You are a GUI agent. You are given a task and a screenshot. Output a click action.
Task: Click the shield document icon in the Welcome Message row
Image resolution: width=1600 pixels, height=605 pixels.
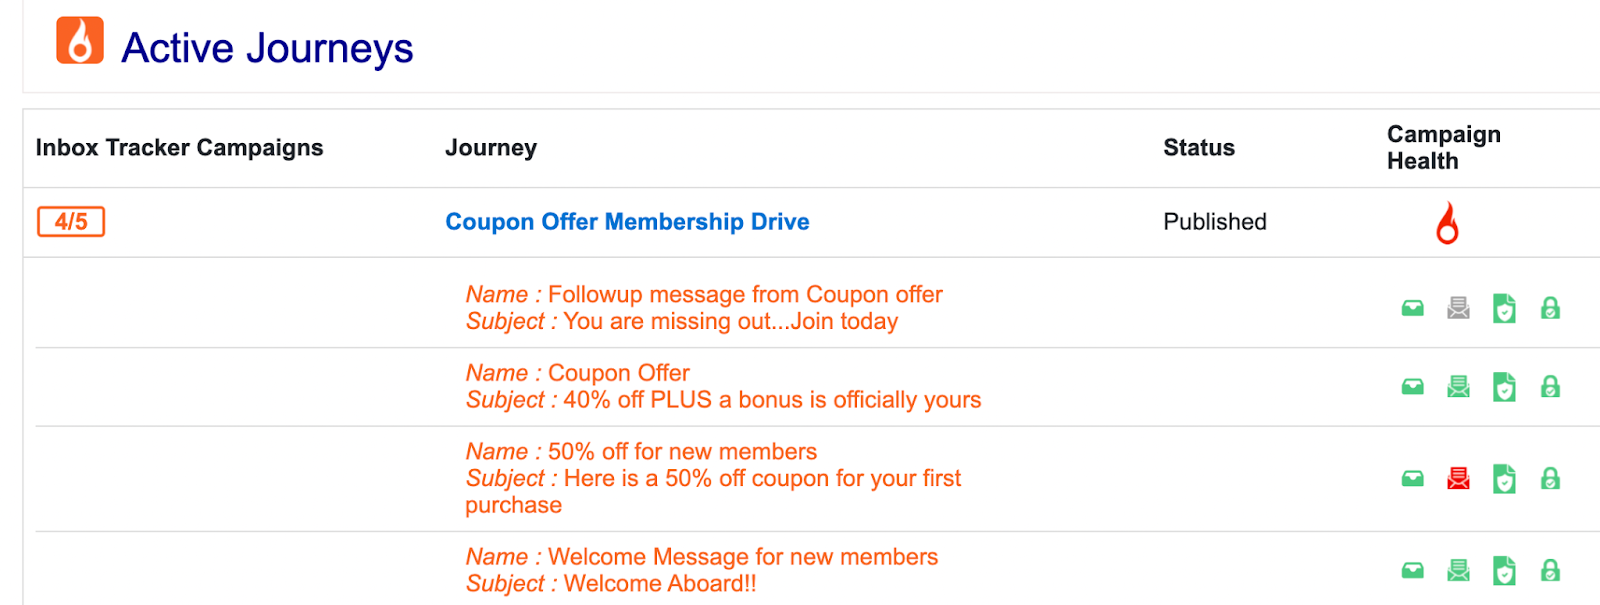(x=1504, y=571)
